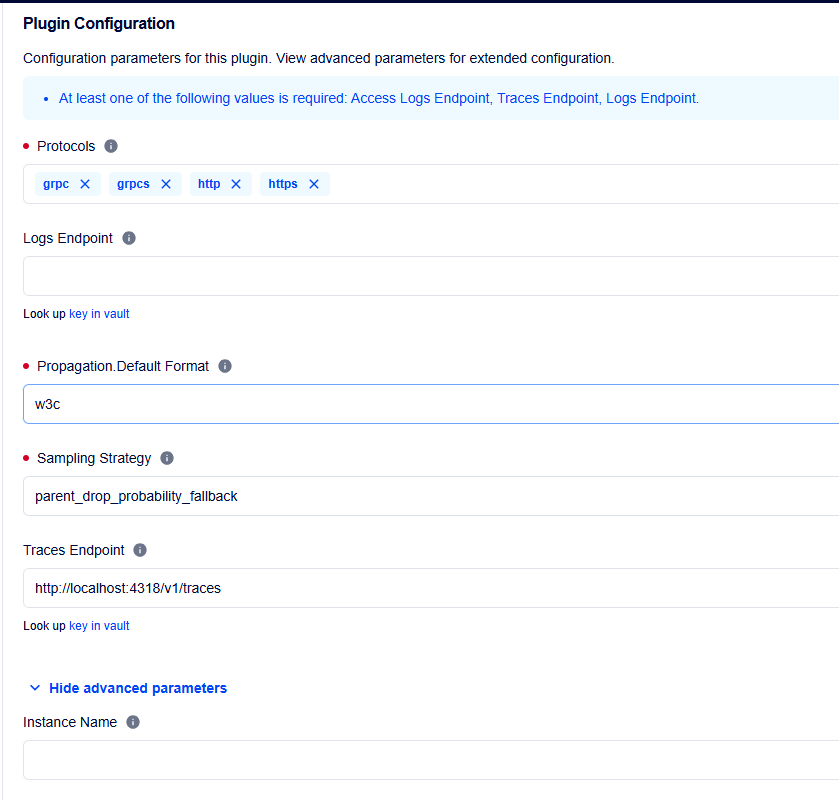
Task: Click info icon beside Logs Endpoint
Action: 129,238
